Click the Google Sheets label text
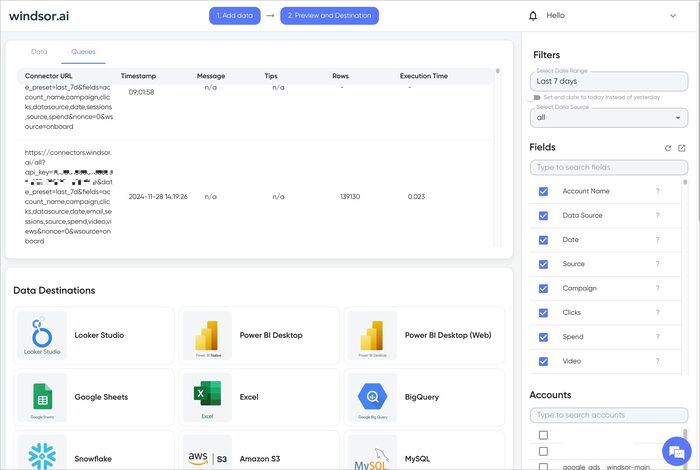The image size is (700, 470). pyautogui.click(x=101, y=397)
